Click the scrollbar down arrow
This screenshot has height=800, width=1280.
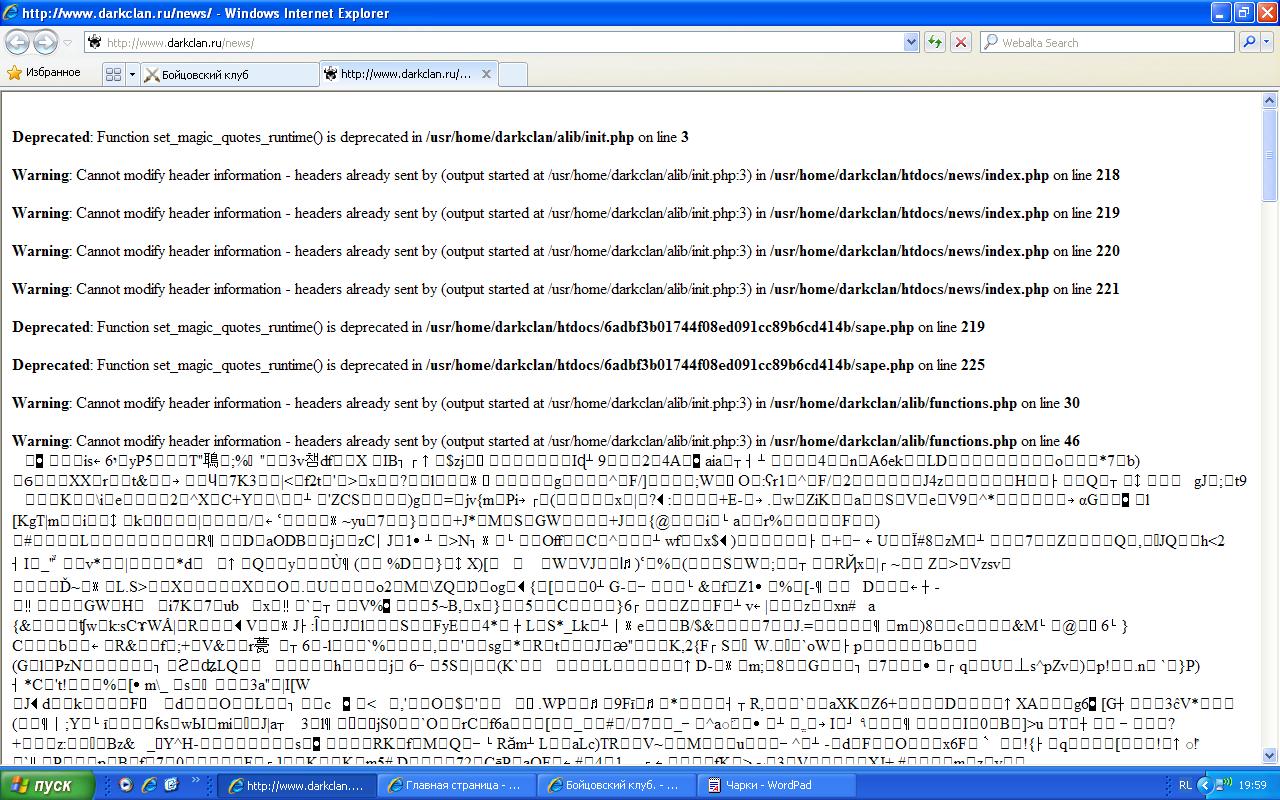pos(1270,755)
